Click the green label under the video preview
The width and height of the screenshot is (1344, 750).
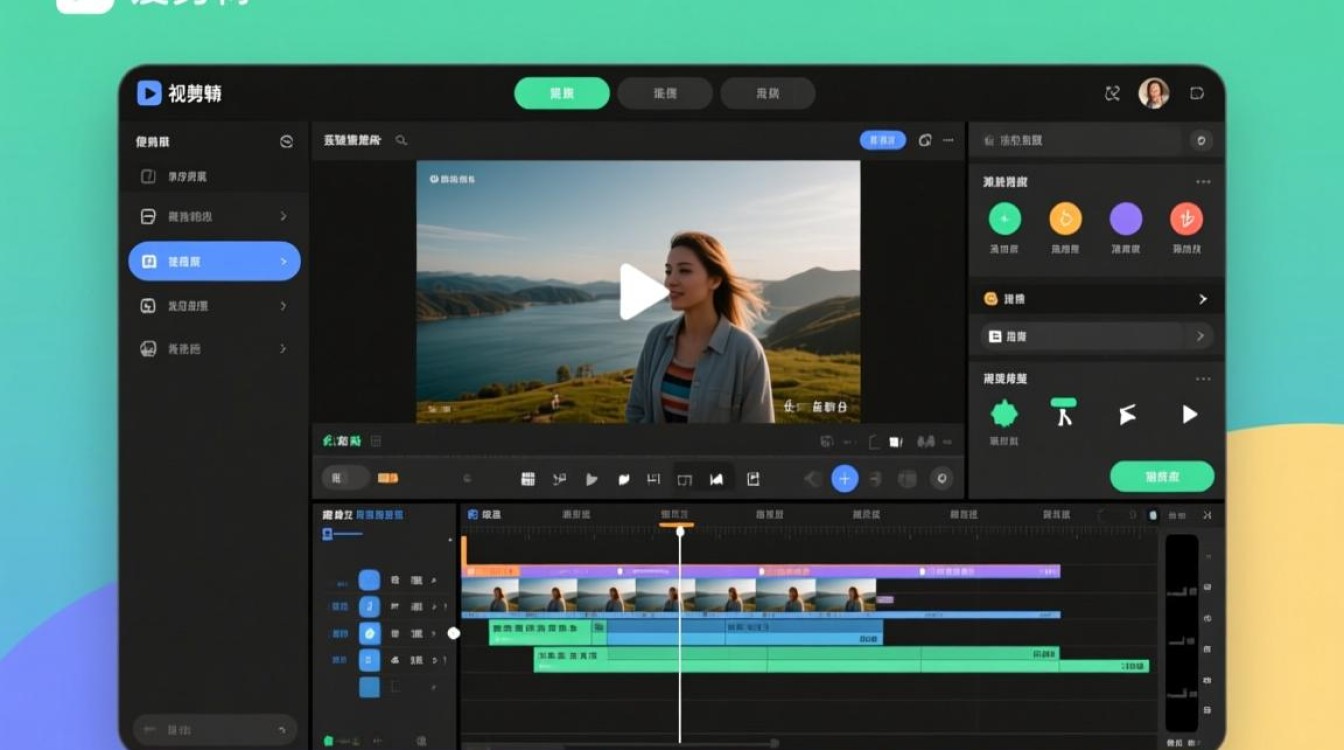342,441
